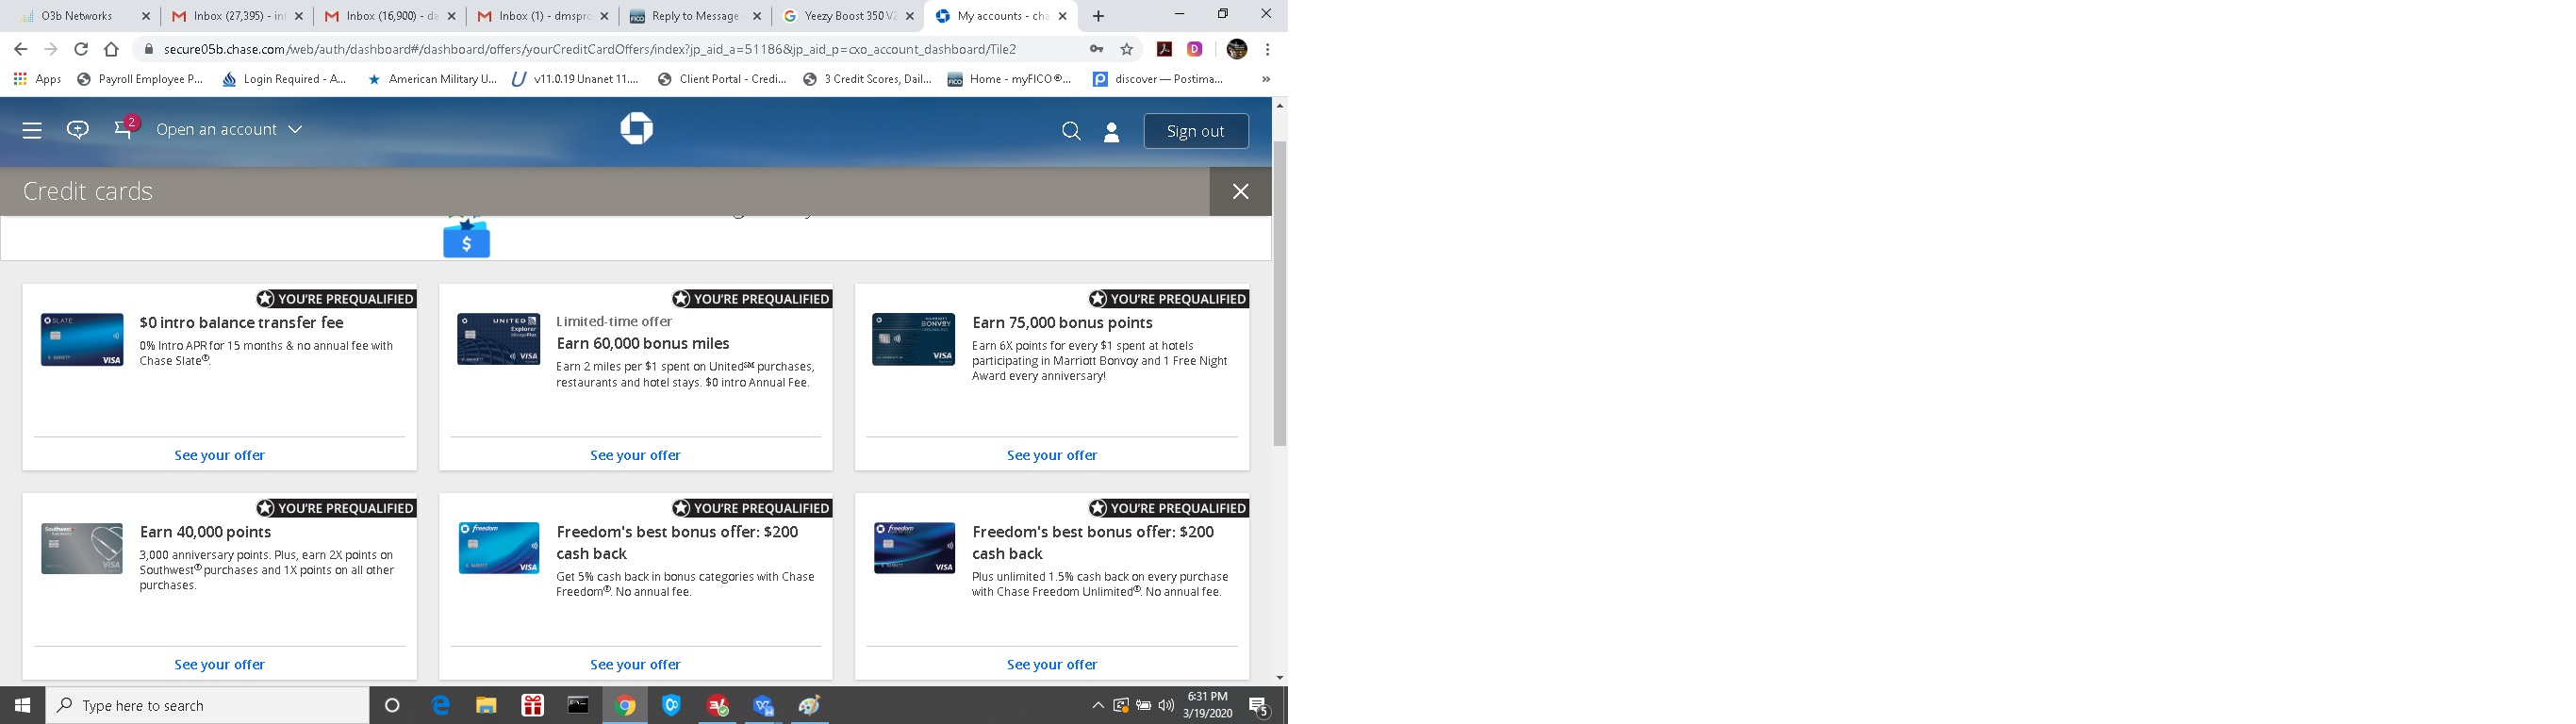2576x724 pixels.
Task: Open File Explorer from the taskbar
Action: [x=486, y=705]
